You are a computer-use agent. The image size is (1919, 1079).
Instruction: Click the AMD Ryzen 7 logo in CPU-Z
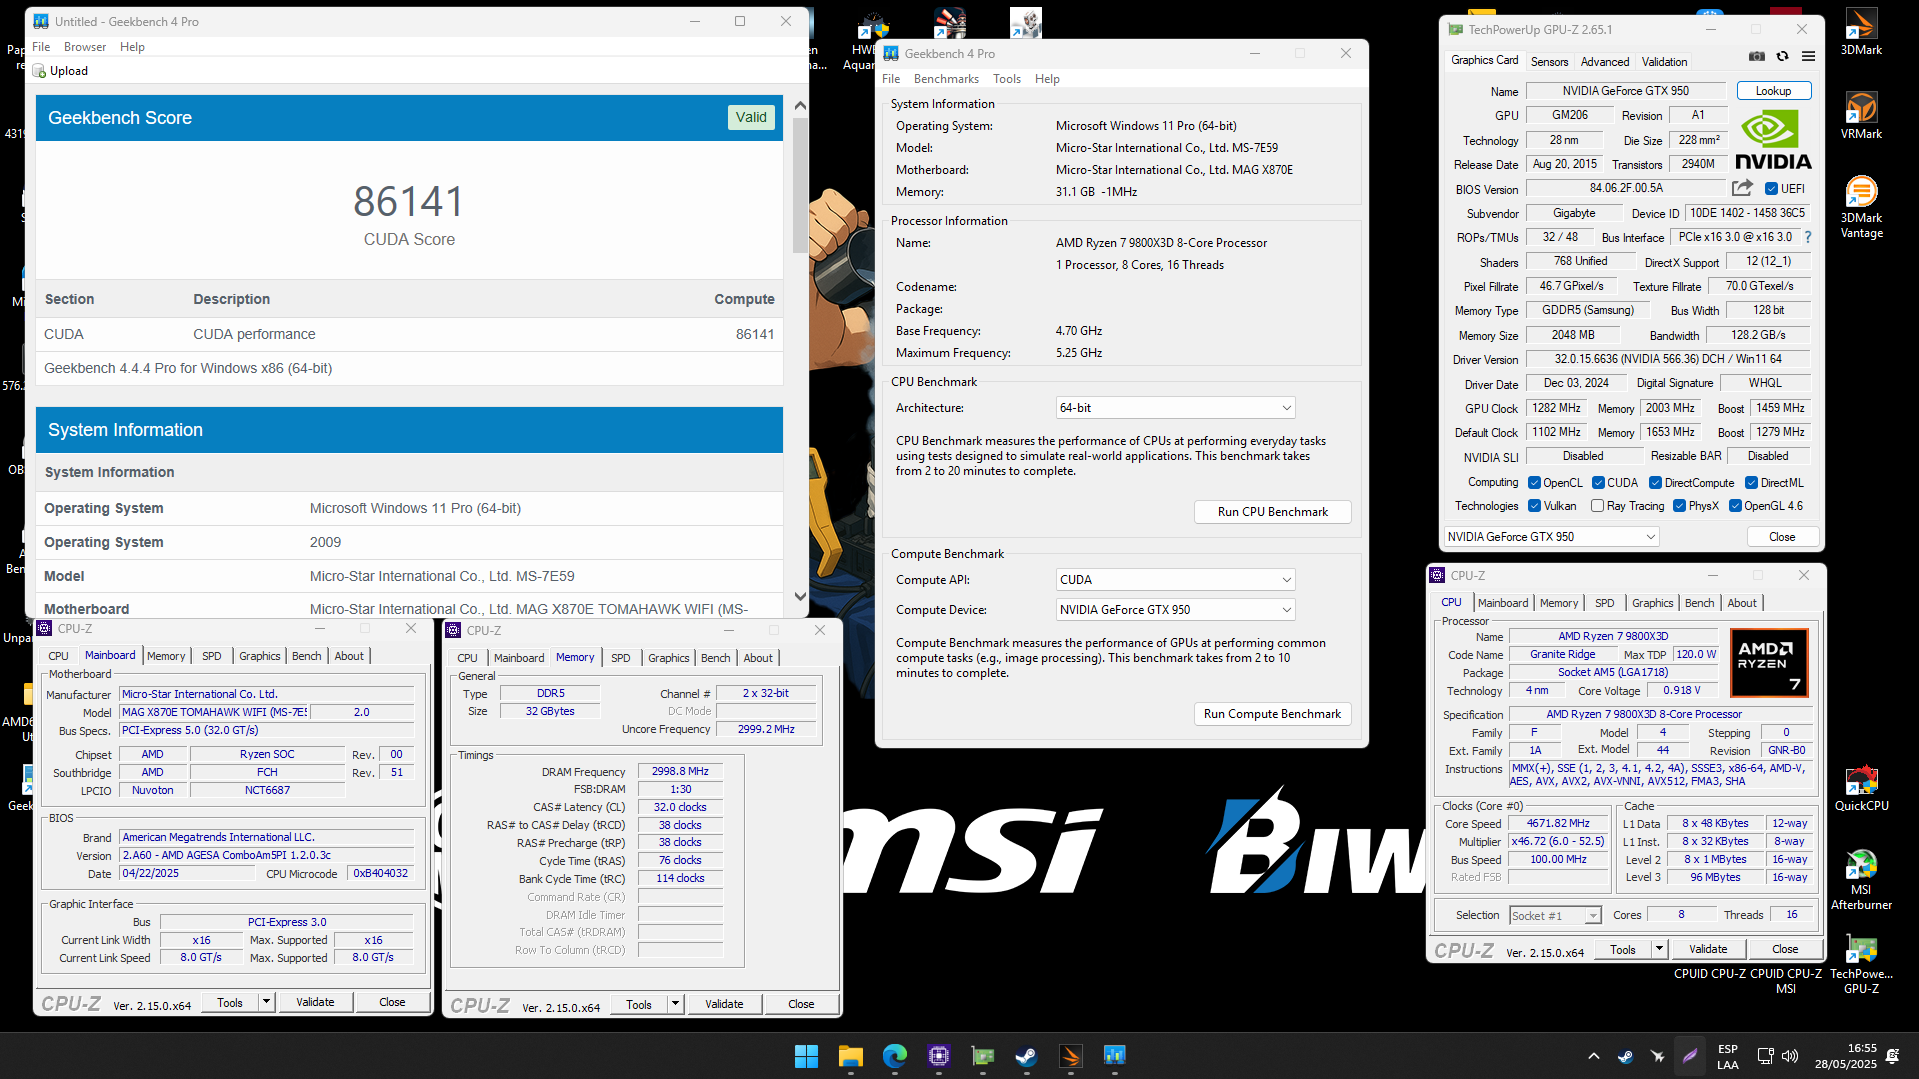point(1768,662)
